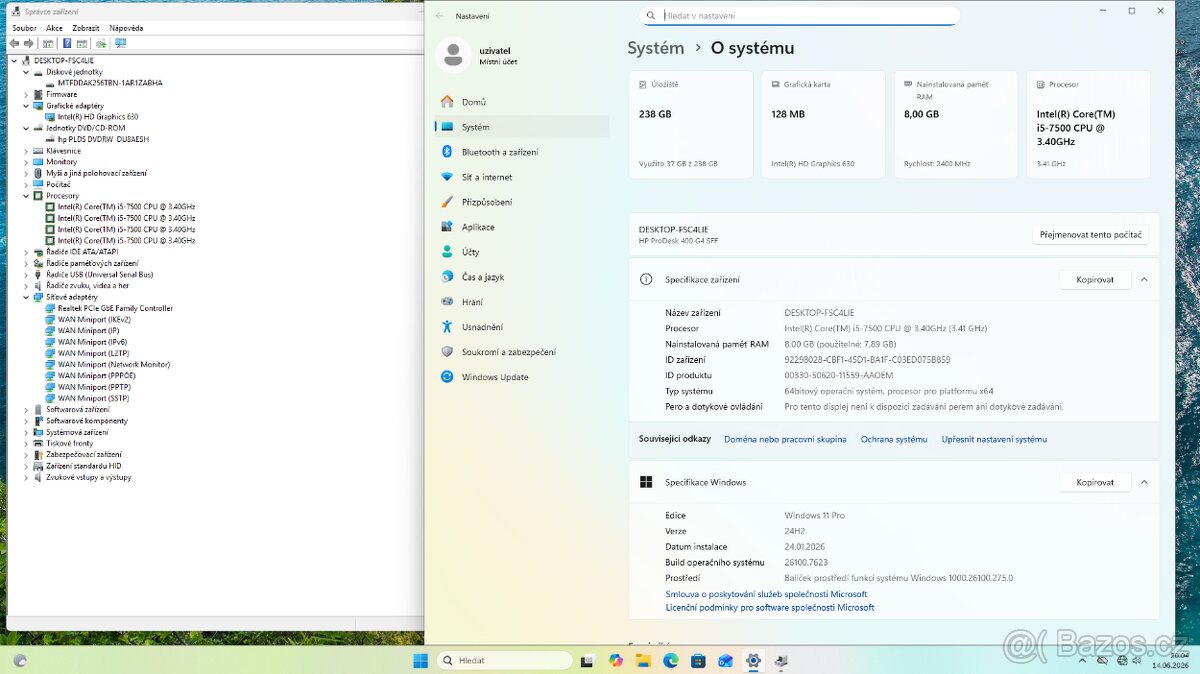
Task: Open Zobrazit menu in Device Manager
Action: tap(86, 28)
